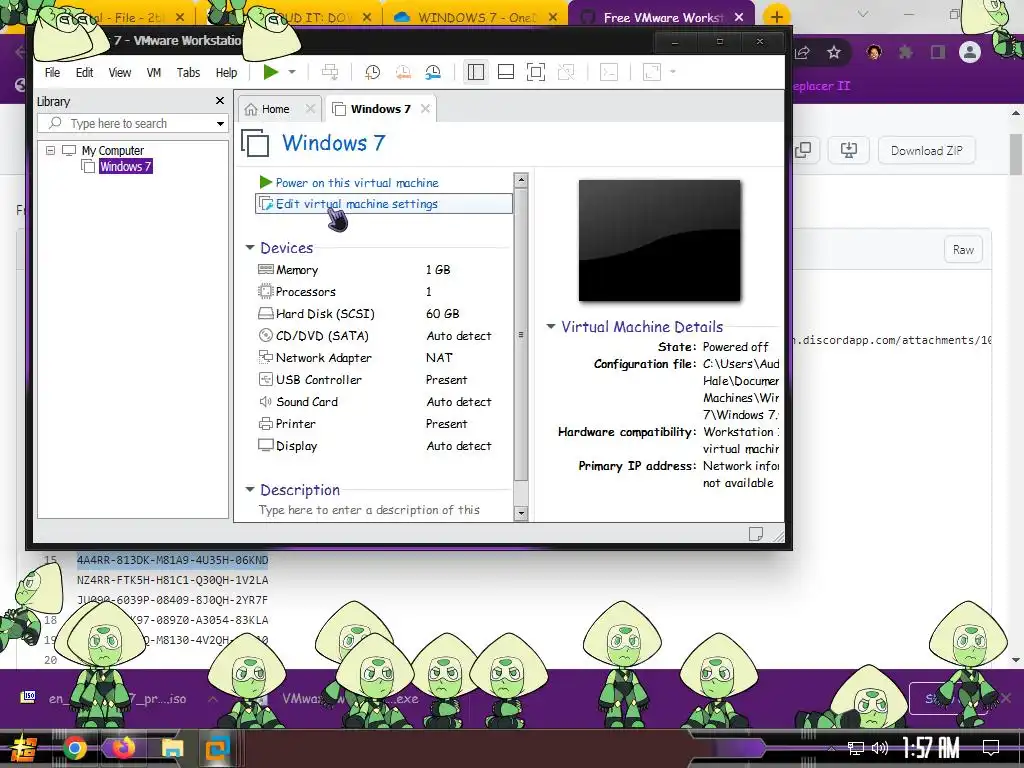Click the devices pane scroll down arrow
1024x768 pixels.
click(520, 513)
